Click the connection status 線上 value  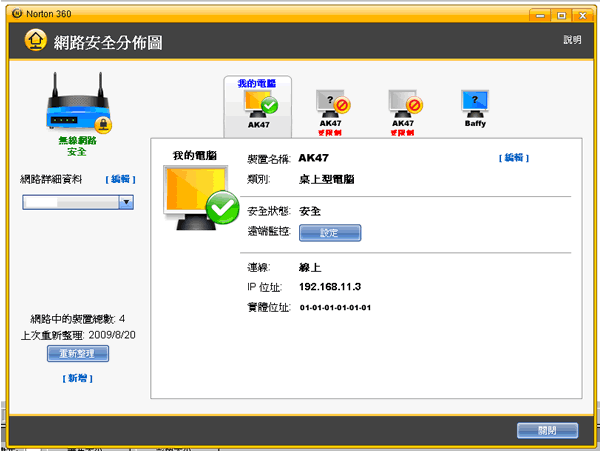pos(310,267)
